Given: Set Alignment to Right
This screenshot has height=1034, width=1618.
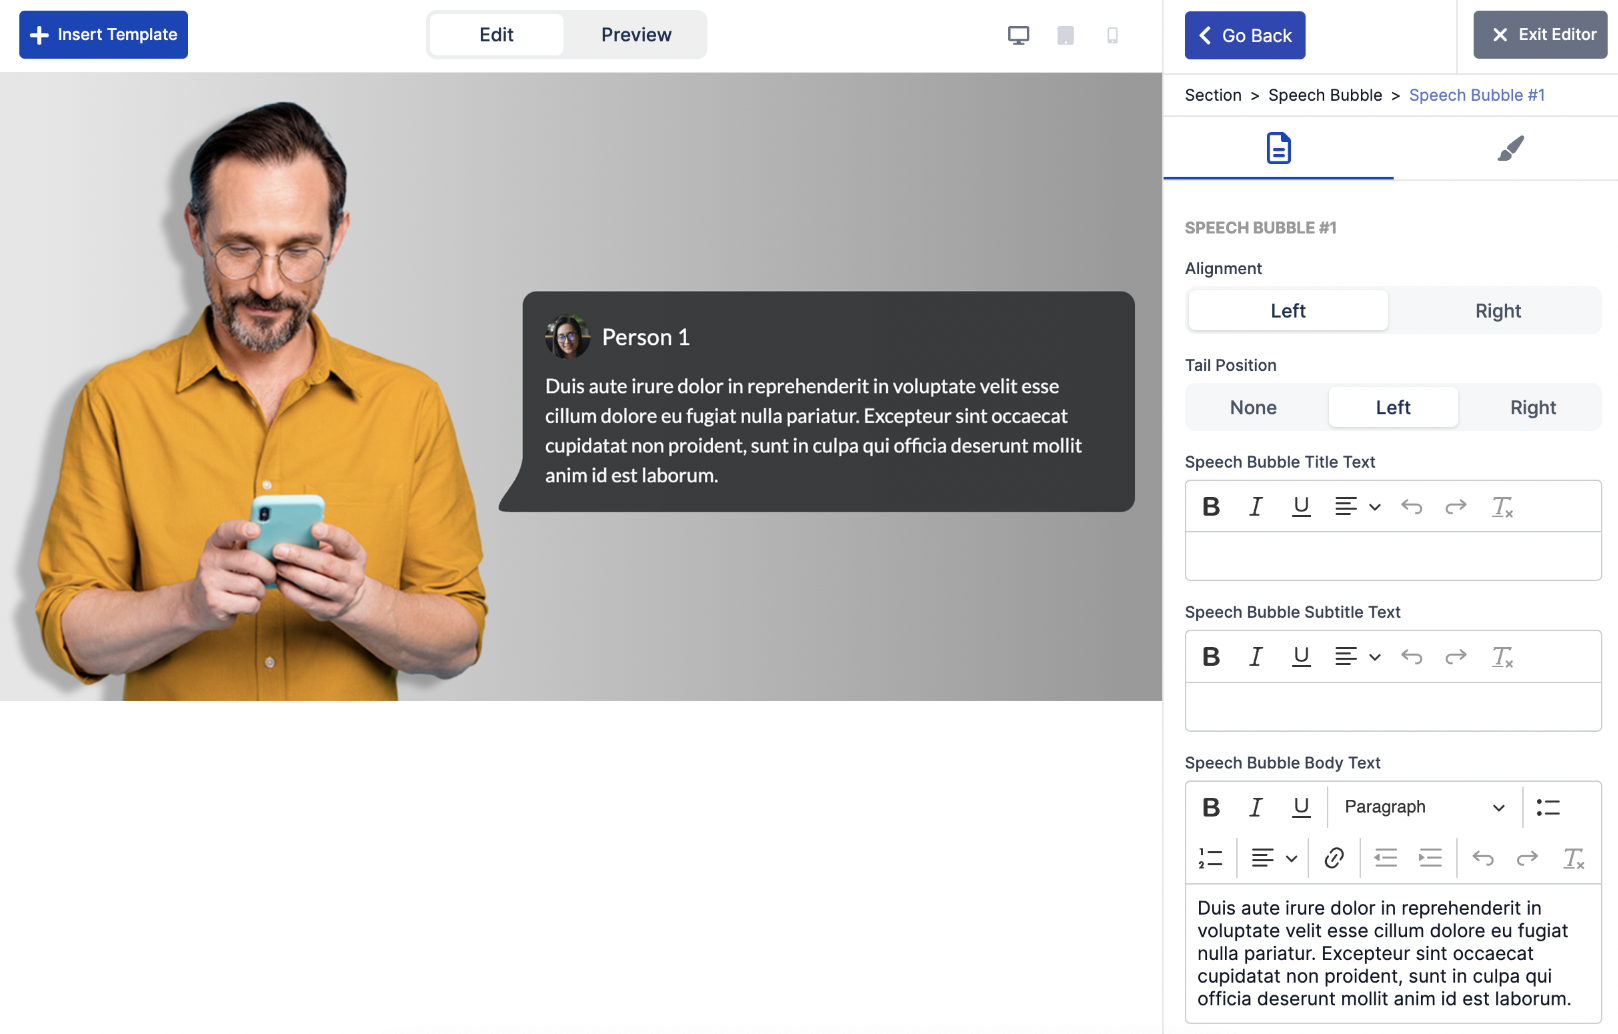Looking at the screenshot, I should [1497, 311].
